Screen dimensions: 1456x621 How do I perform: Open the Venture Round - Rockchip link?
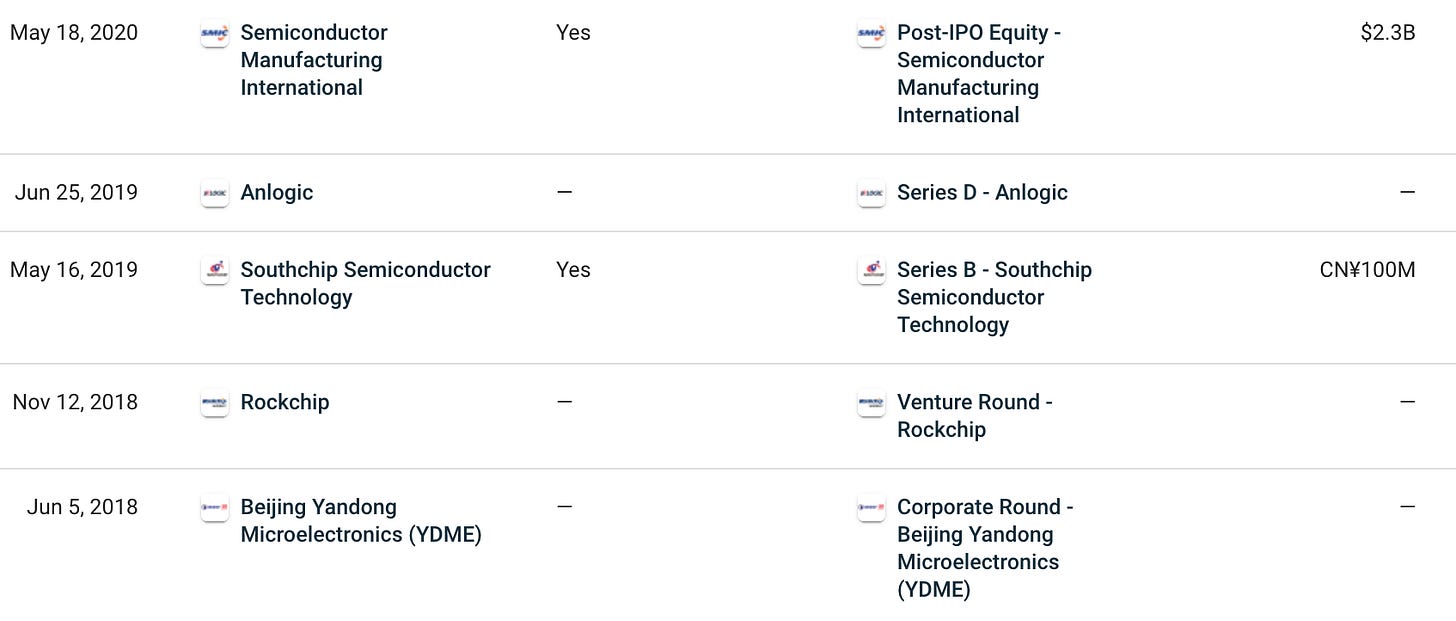[x=974, y=416]
